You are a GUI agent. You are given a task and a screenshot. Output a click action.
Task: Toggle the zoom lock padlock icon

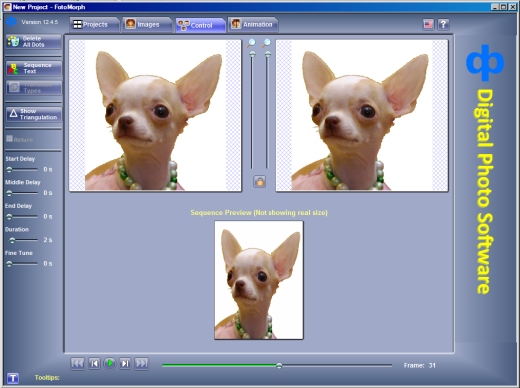259,182
